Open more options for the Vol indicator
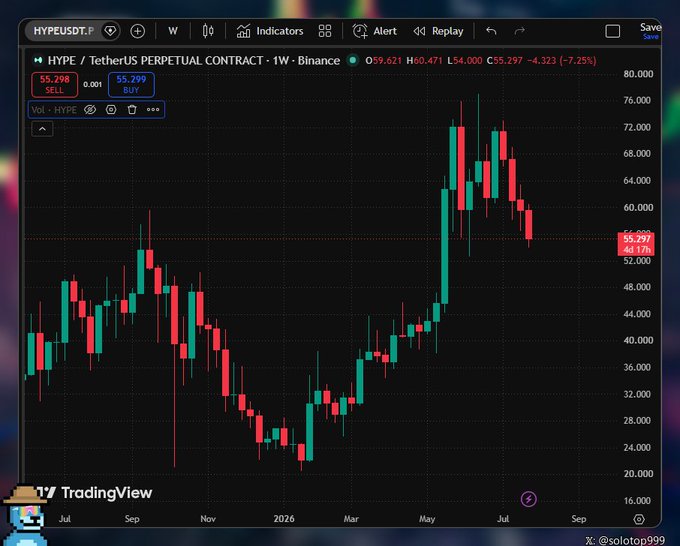Image resolution: width=680 pixels, height=546 pixels. (x=153, y=110)
